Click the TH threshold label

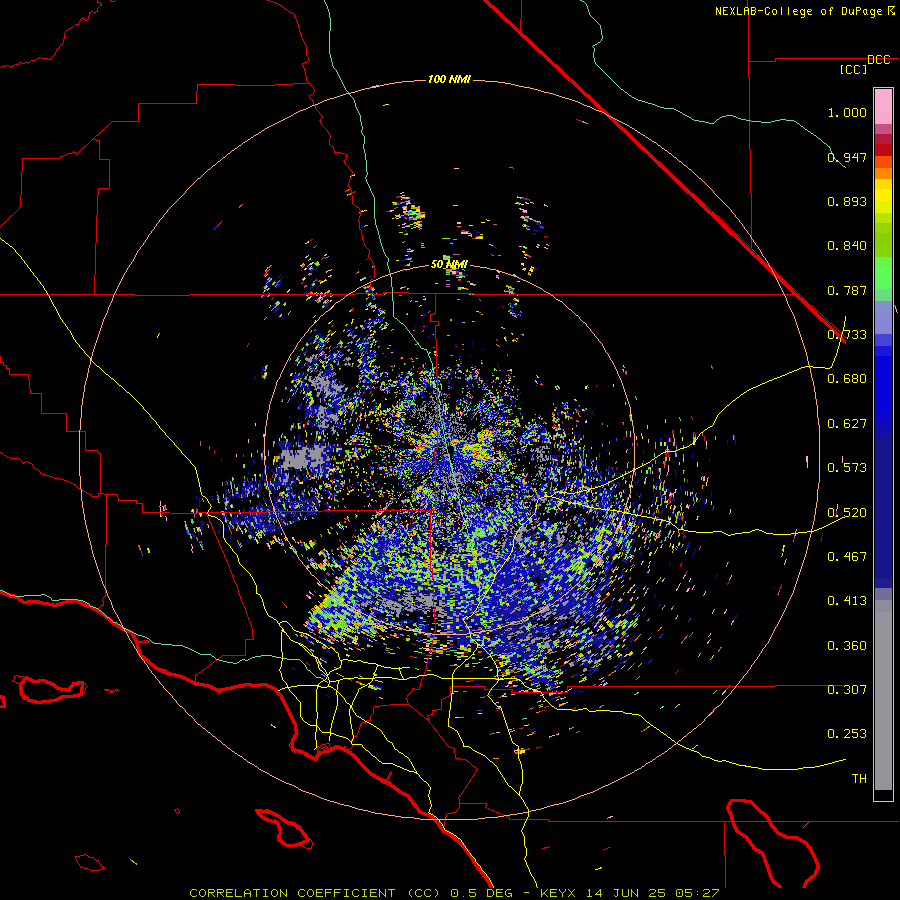point(859,779)
